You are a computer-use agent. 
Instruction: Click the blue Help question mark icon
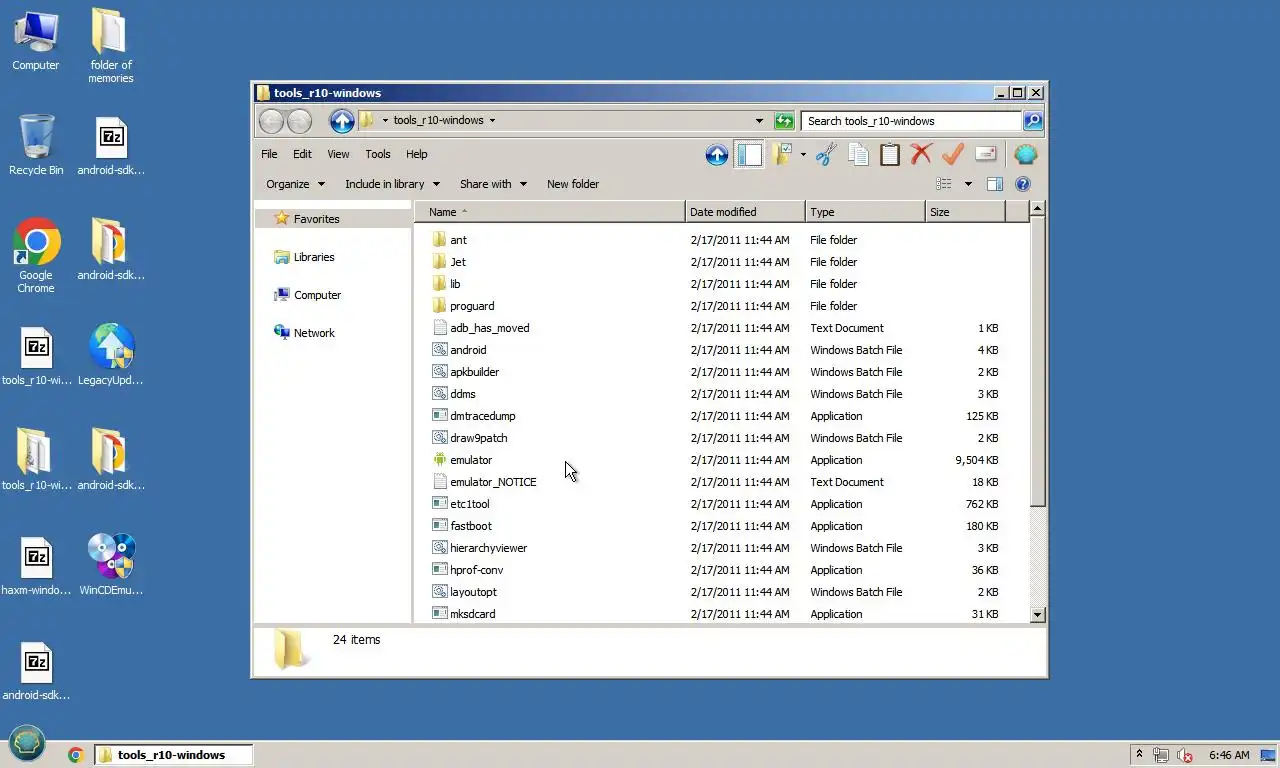pyautogui.click(x=1023, y=184)
